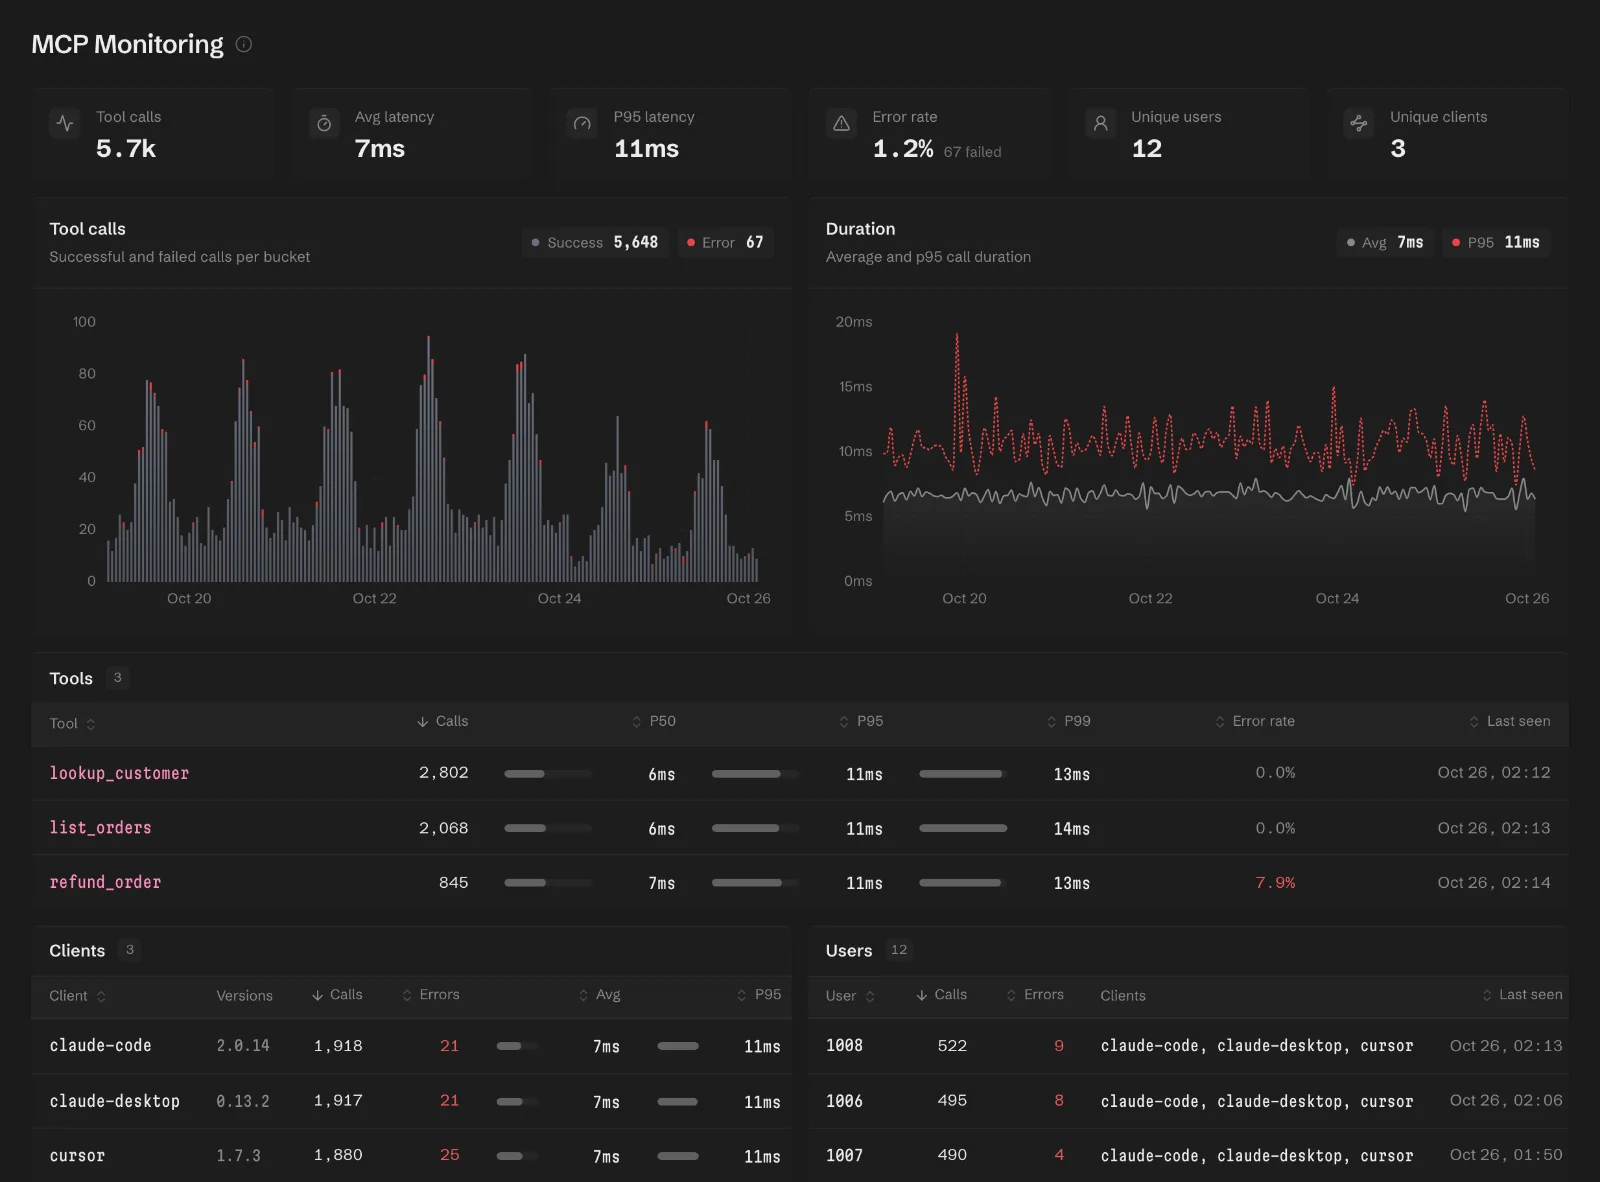Click the Unique users person icon
The image size is (1600, 1182).
click(1100, 123)
